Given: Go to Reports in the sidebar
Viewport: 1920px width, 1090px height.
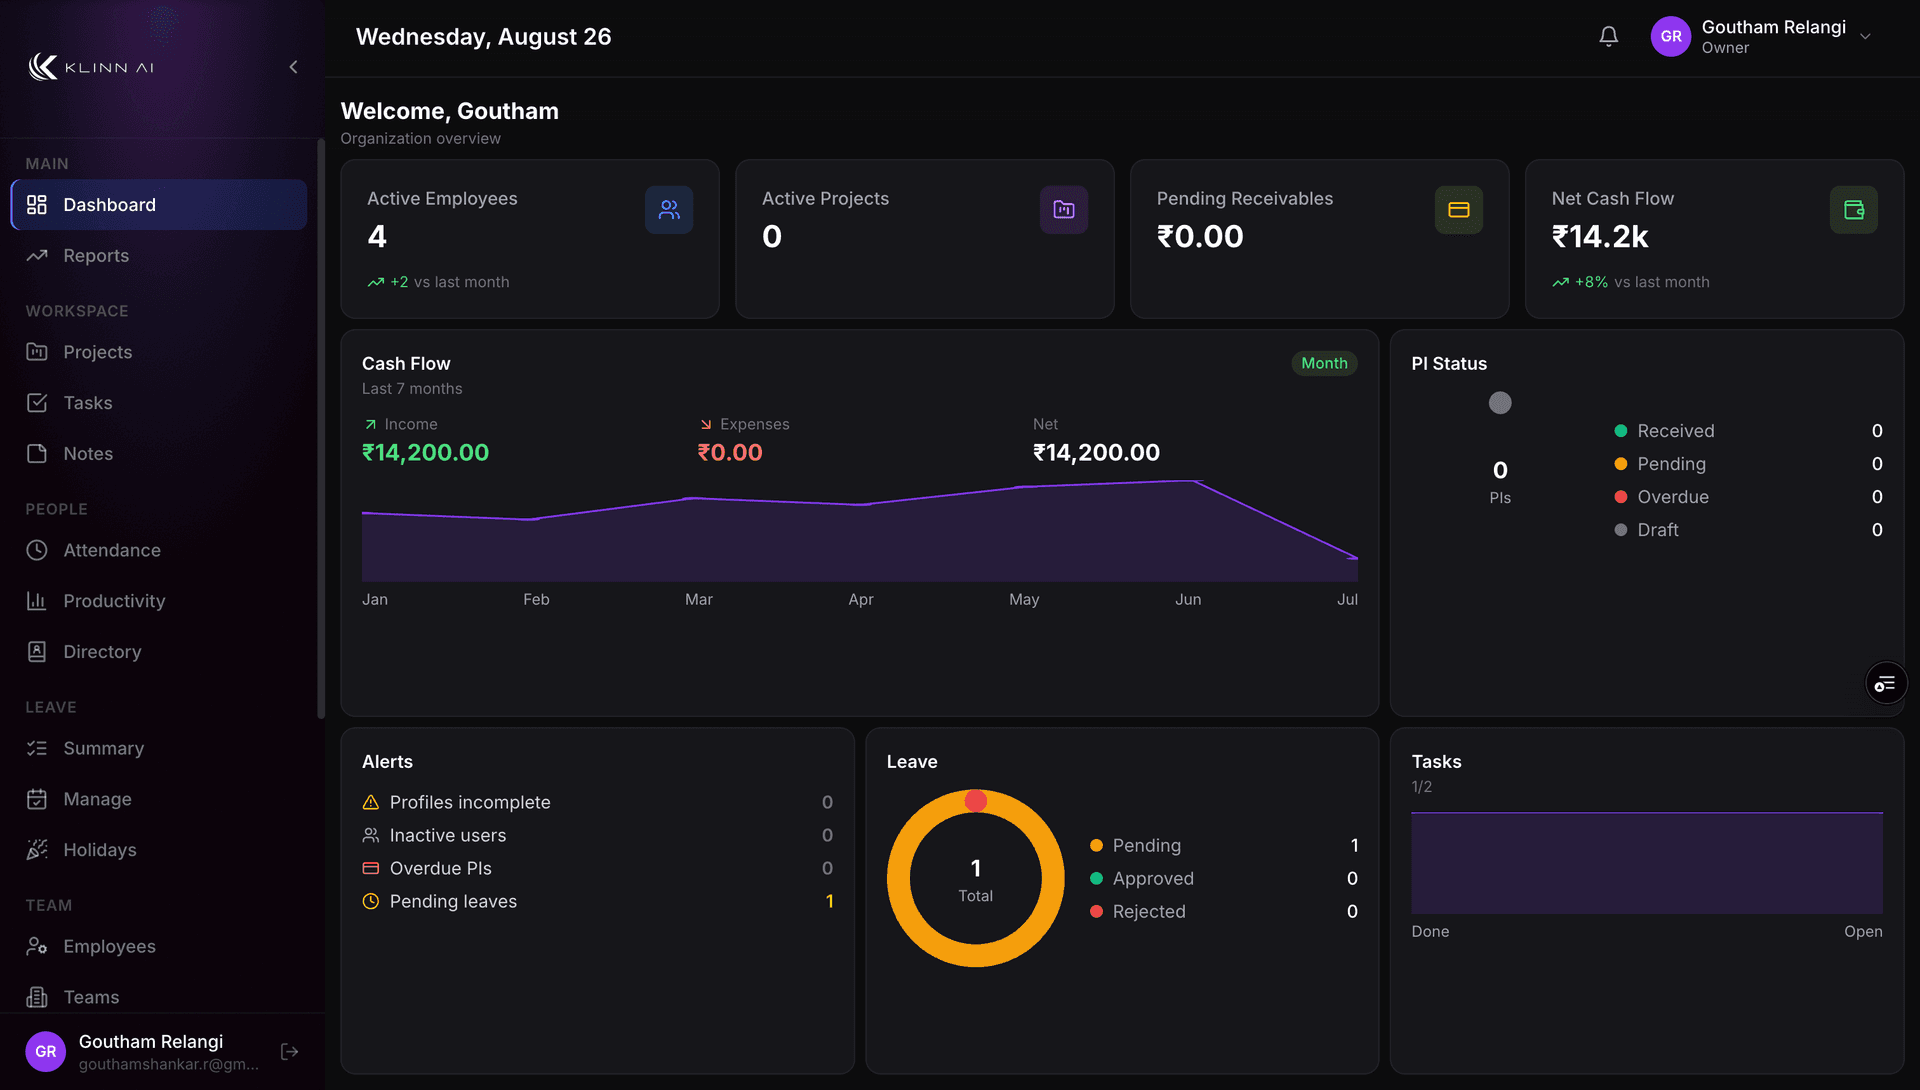Looking at the screenshot, I should pyautogui.click(x=159, y=256).
